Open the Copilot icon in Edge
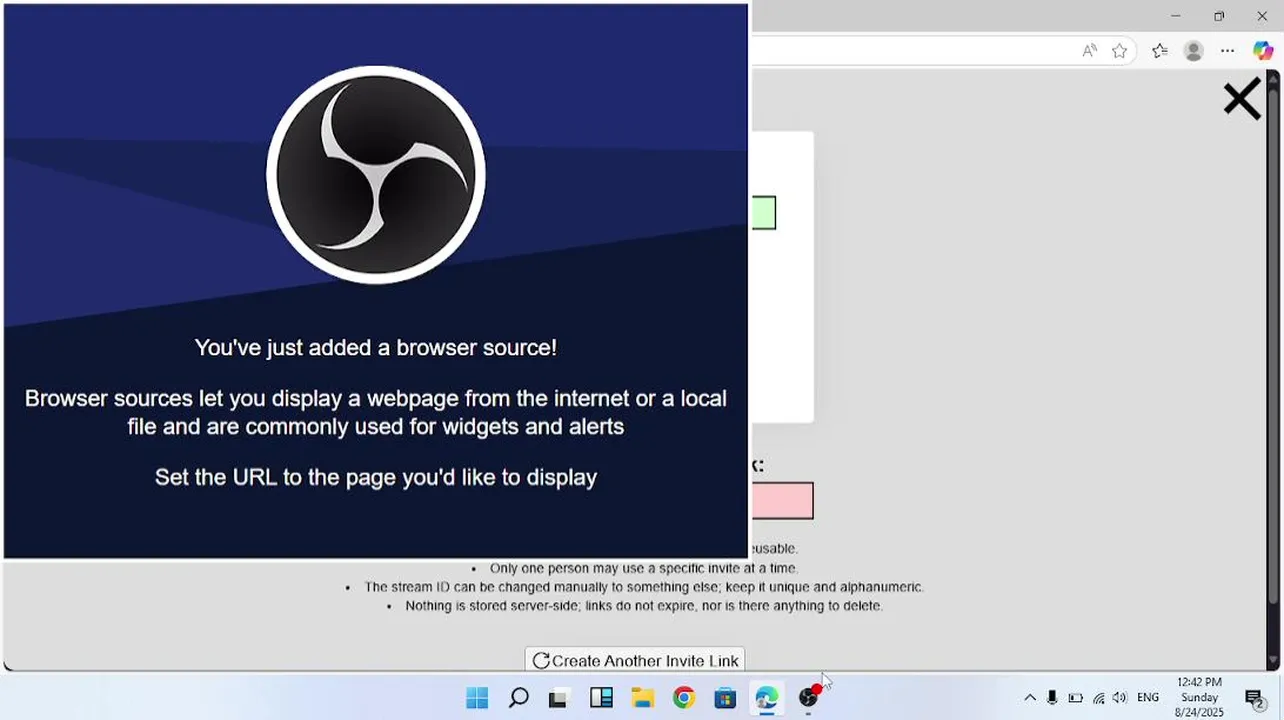 [1263, 51]
